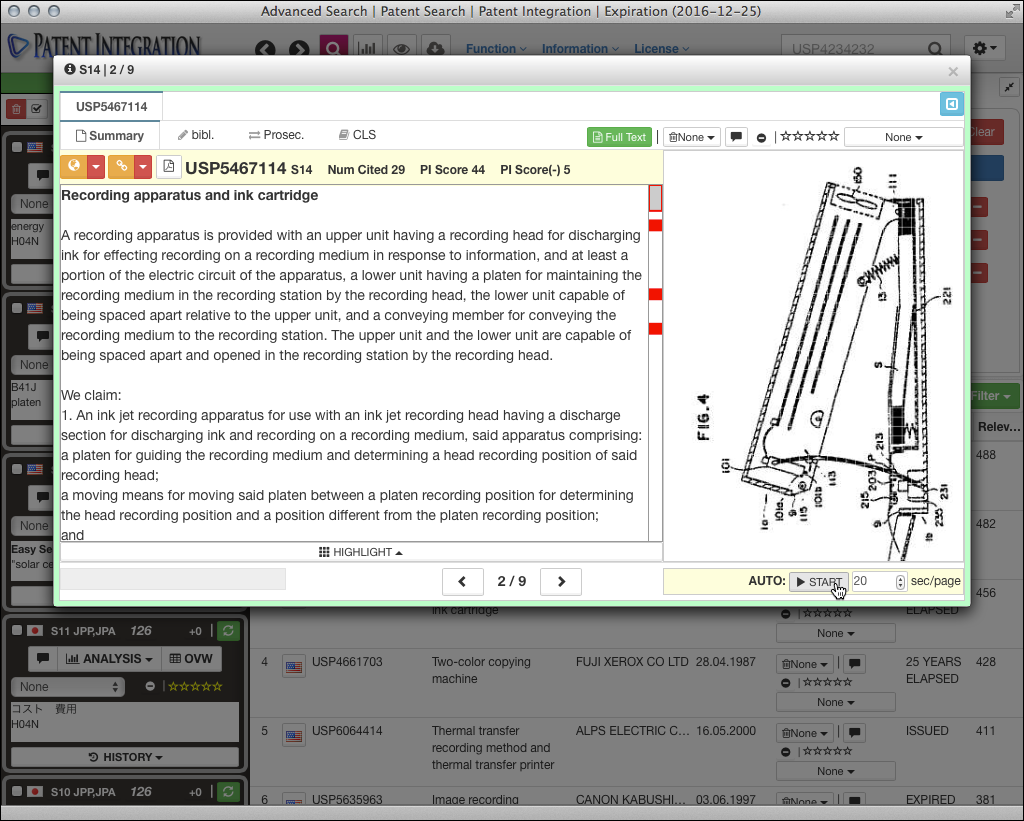
Task: Open the trash None dropdown in dialog toolbar
Action: 692,137
